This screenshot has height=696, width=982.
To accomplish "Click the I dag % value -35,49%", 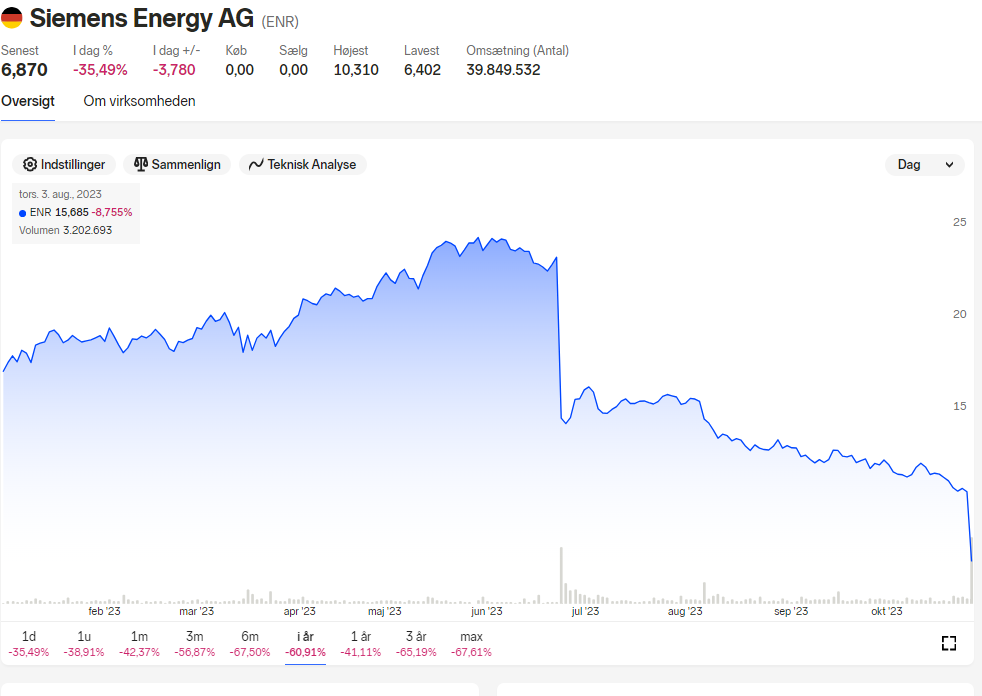I will tap(100, 70).
